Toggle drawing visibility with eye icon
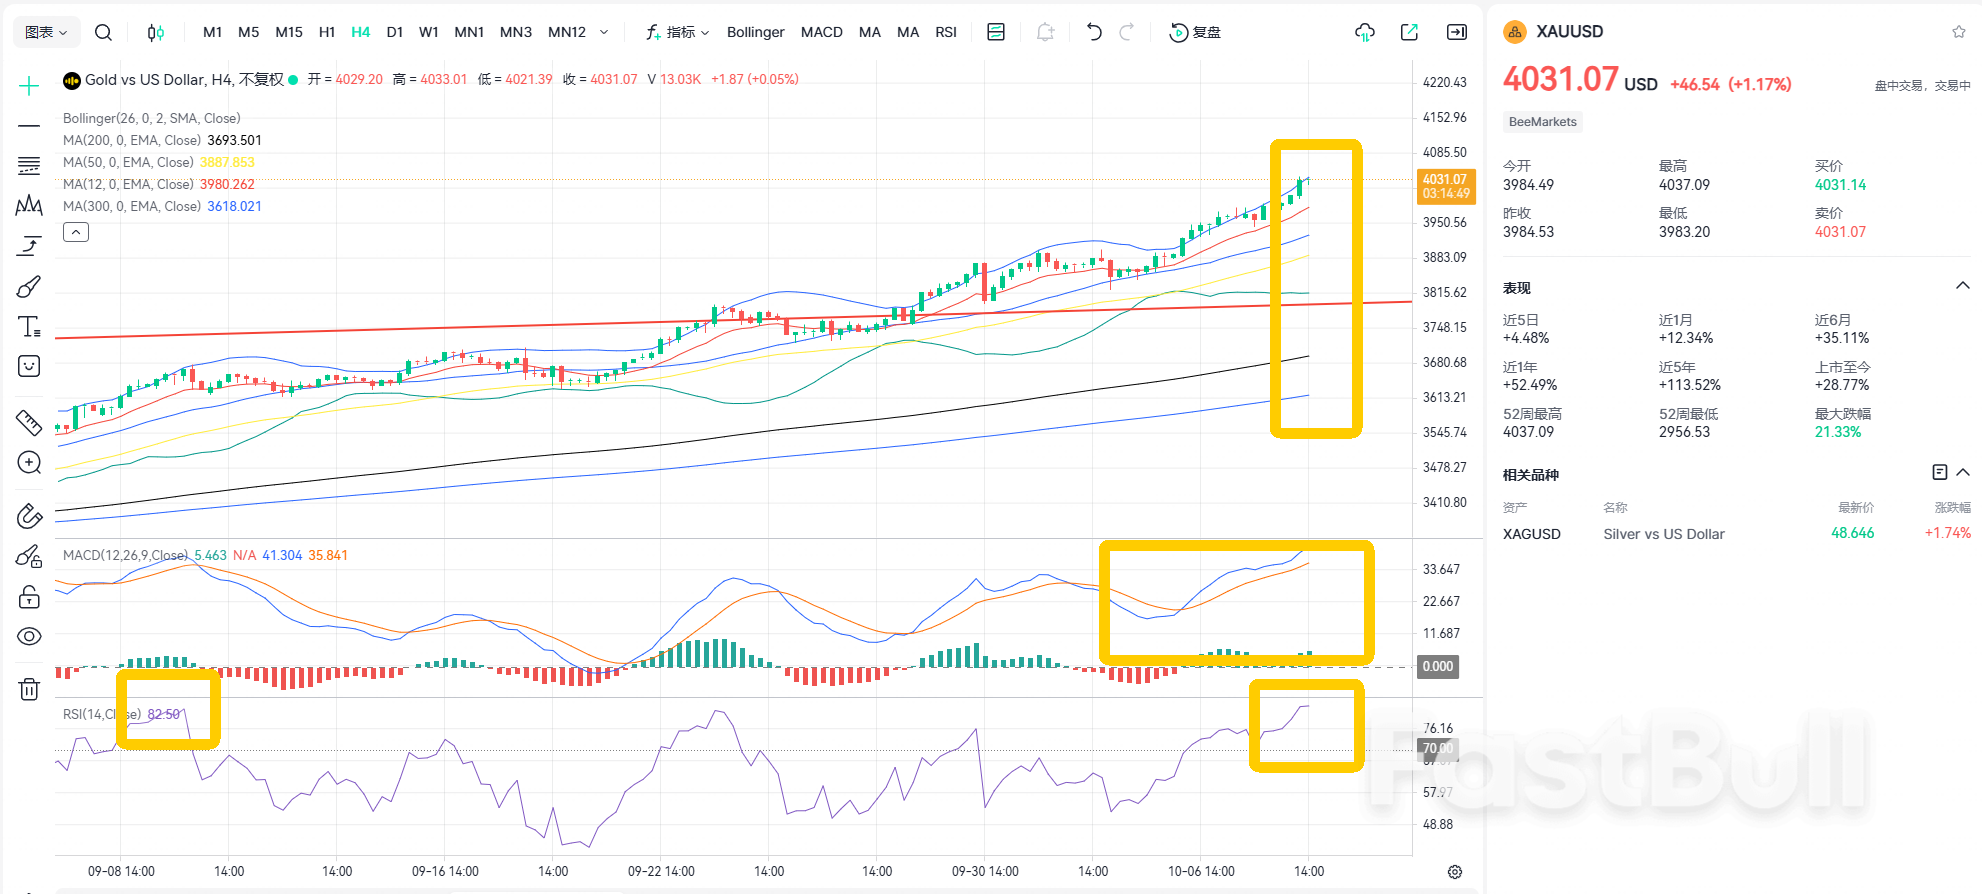This screenshot has width=1982, height=894. (29, 637)
